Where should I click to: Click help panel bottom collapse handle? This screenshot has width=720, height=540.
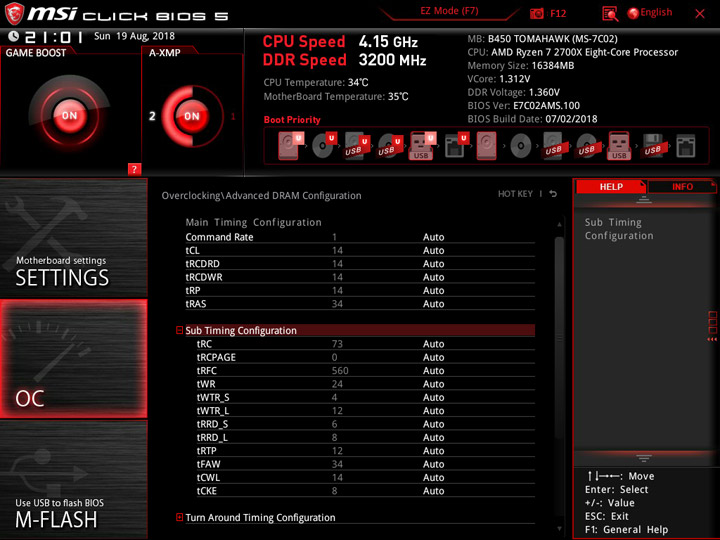coord(644,458)
